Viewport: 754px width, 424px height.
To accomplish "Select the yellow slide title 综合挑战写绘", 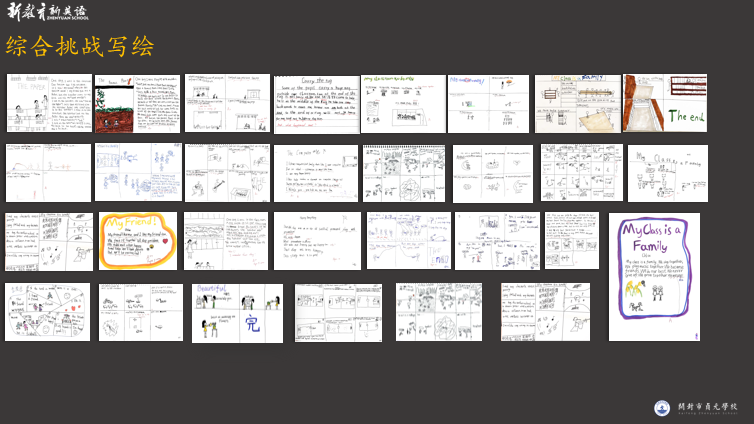I will [x=80, y=46].
